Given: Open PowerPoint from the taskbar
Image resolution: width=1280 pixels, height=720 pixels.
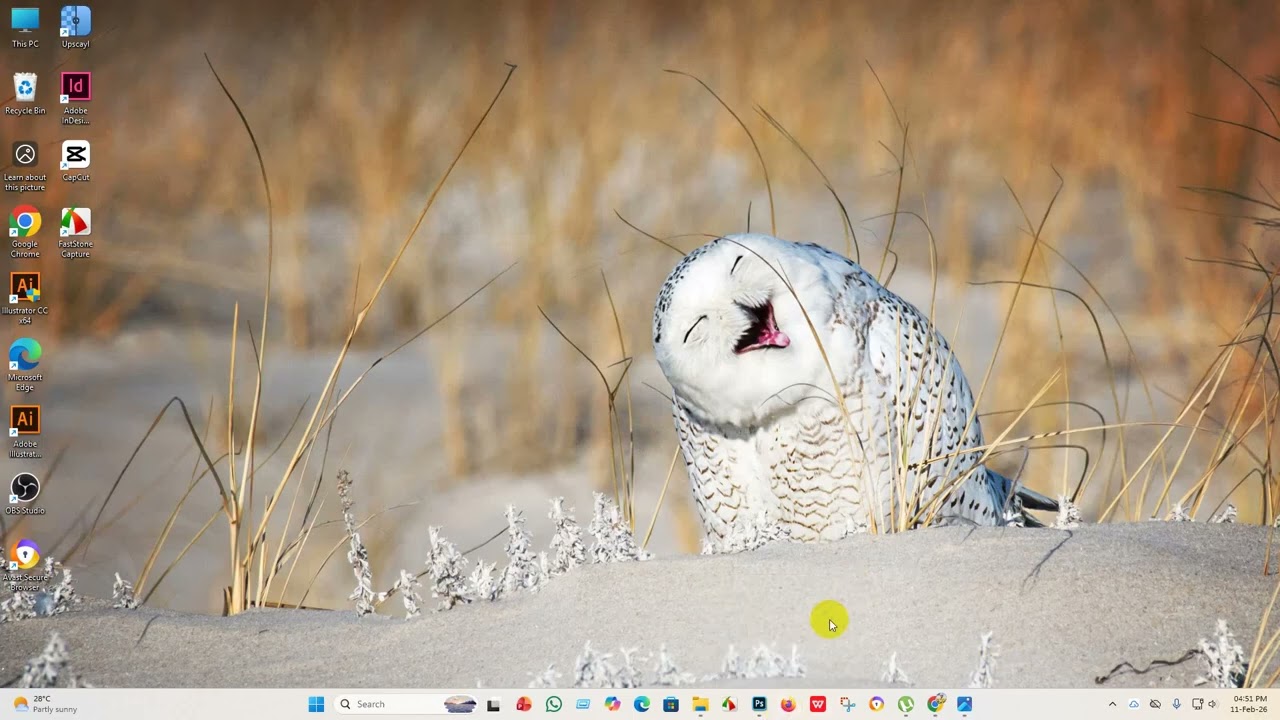Looking at the screenshot, I should 523,704.
